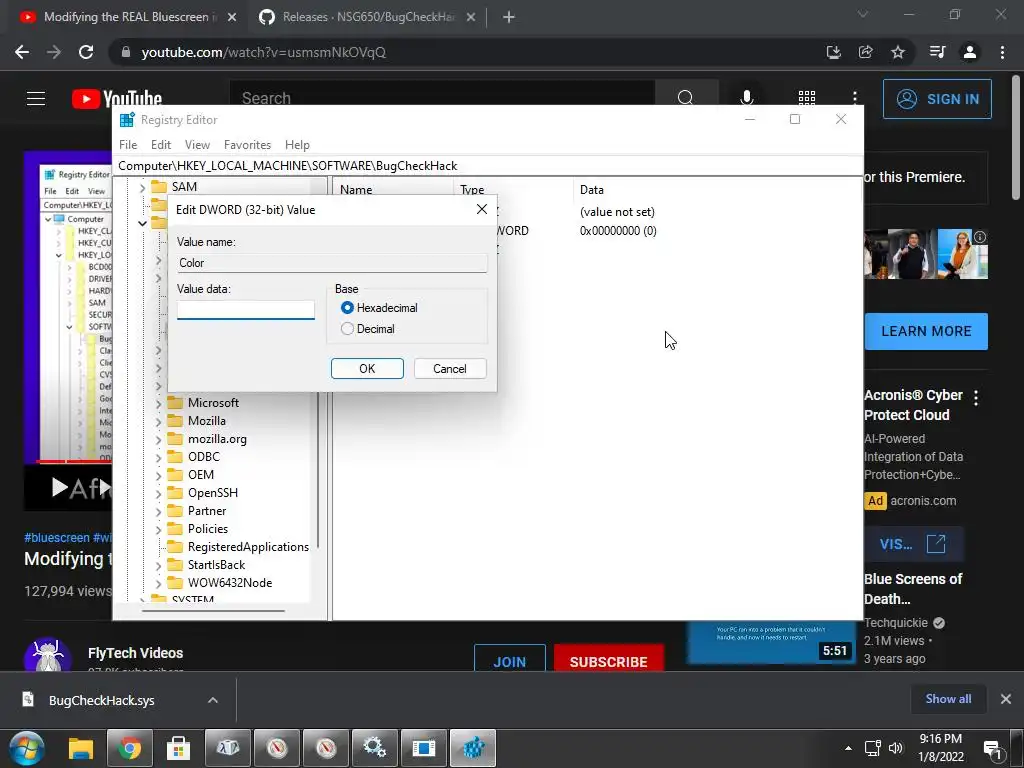Expand the Microsoft registry key

158,403
